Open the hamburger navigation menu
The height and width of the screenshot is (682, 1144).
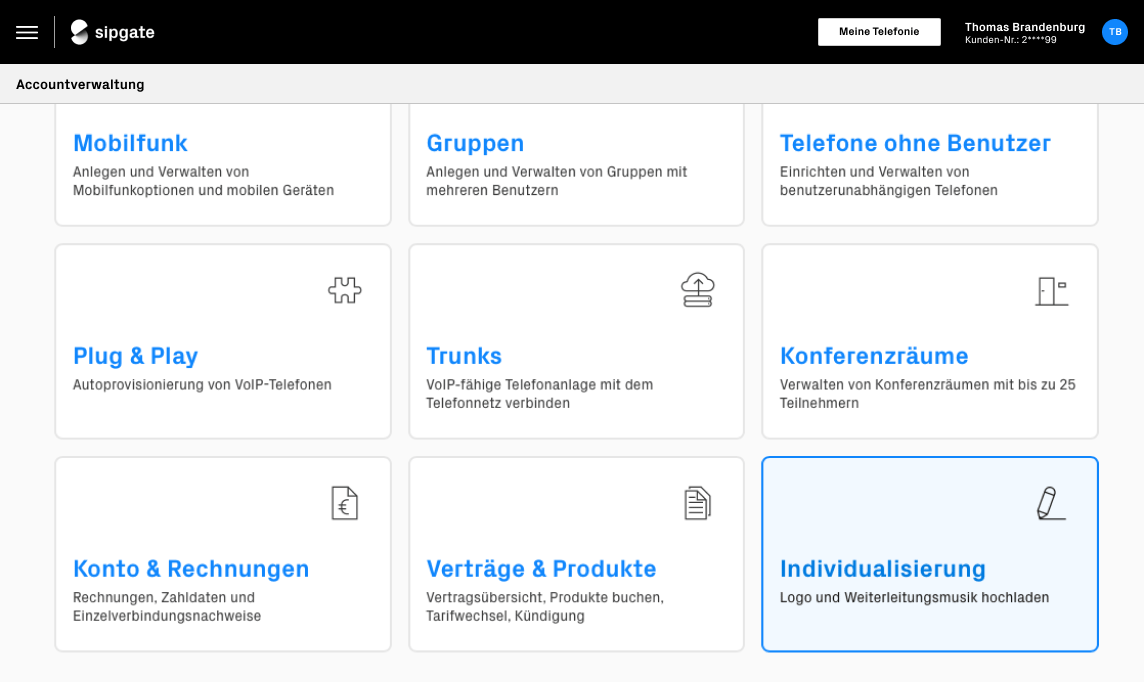pos(27,32)
